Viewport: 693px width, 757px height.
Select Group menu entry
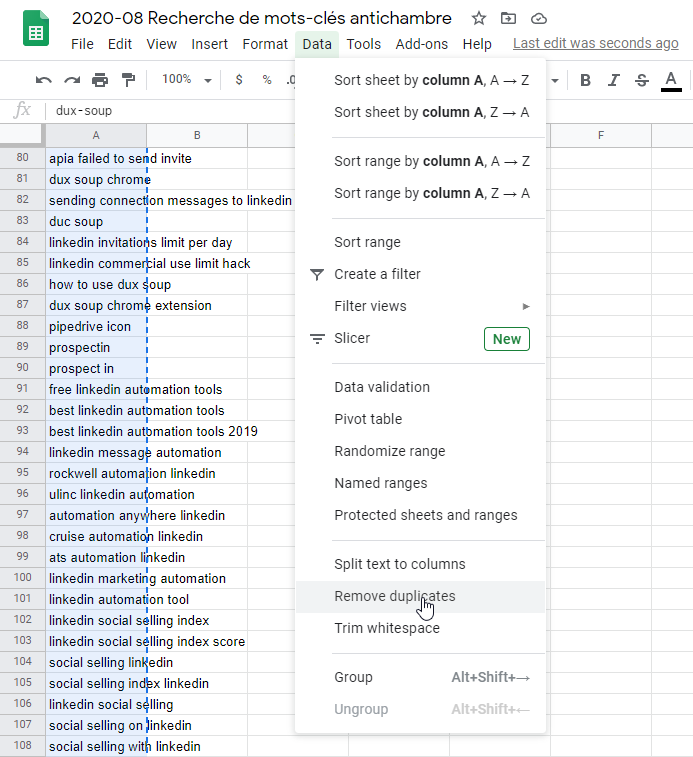click(420, 677)
